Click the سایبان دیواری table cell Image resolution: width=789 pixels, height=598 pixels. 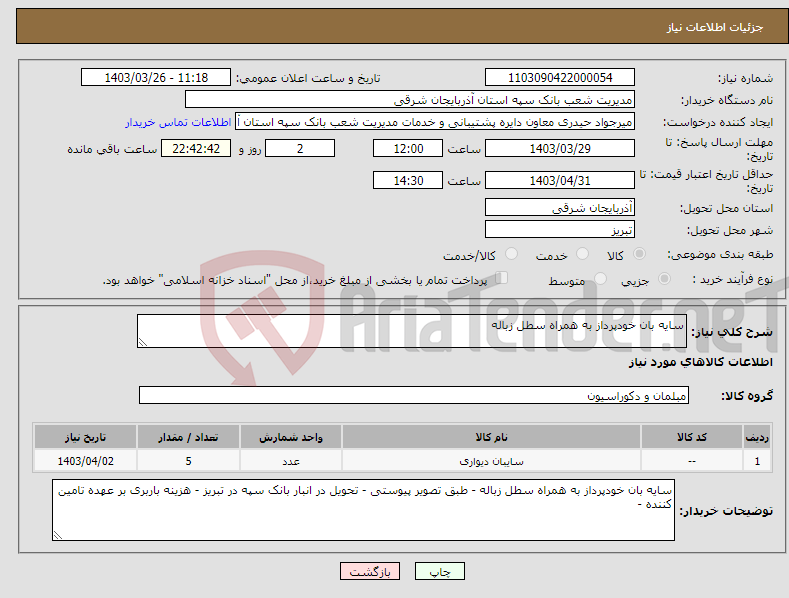pos(492,461)
